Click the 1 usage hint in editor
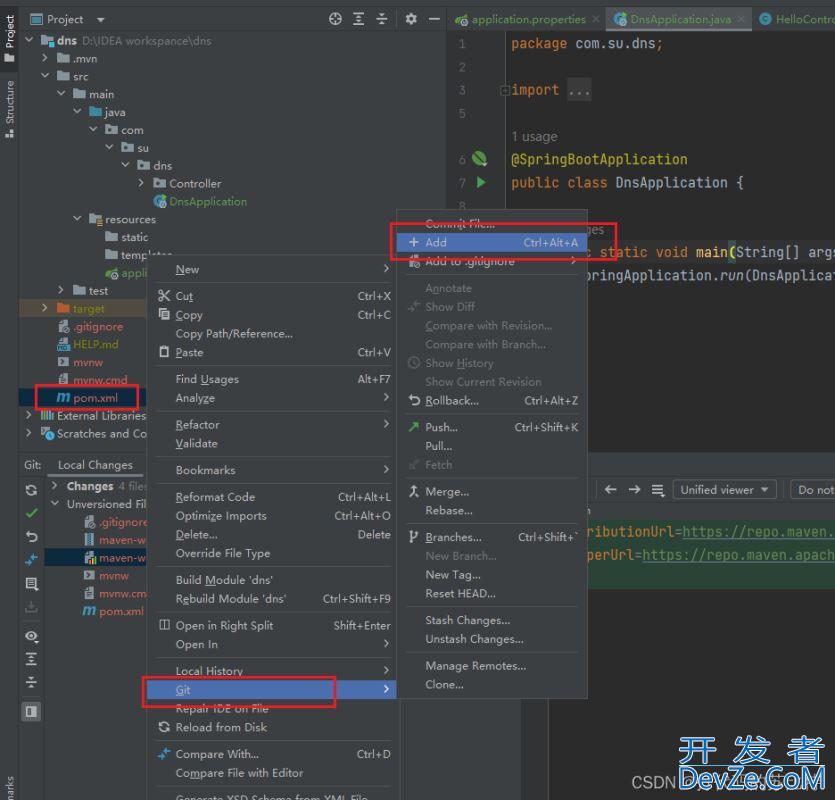Screen dimensions: 835x800 534,137
